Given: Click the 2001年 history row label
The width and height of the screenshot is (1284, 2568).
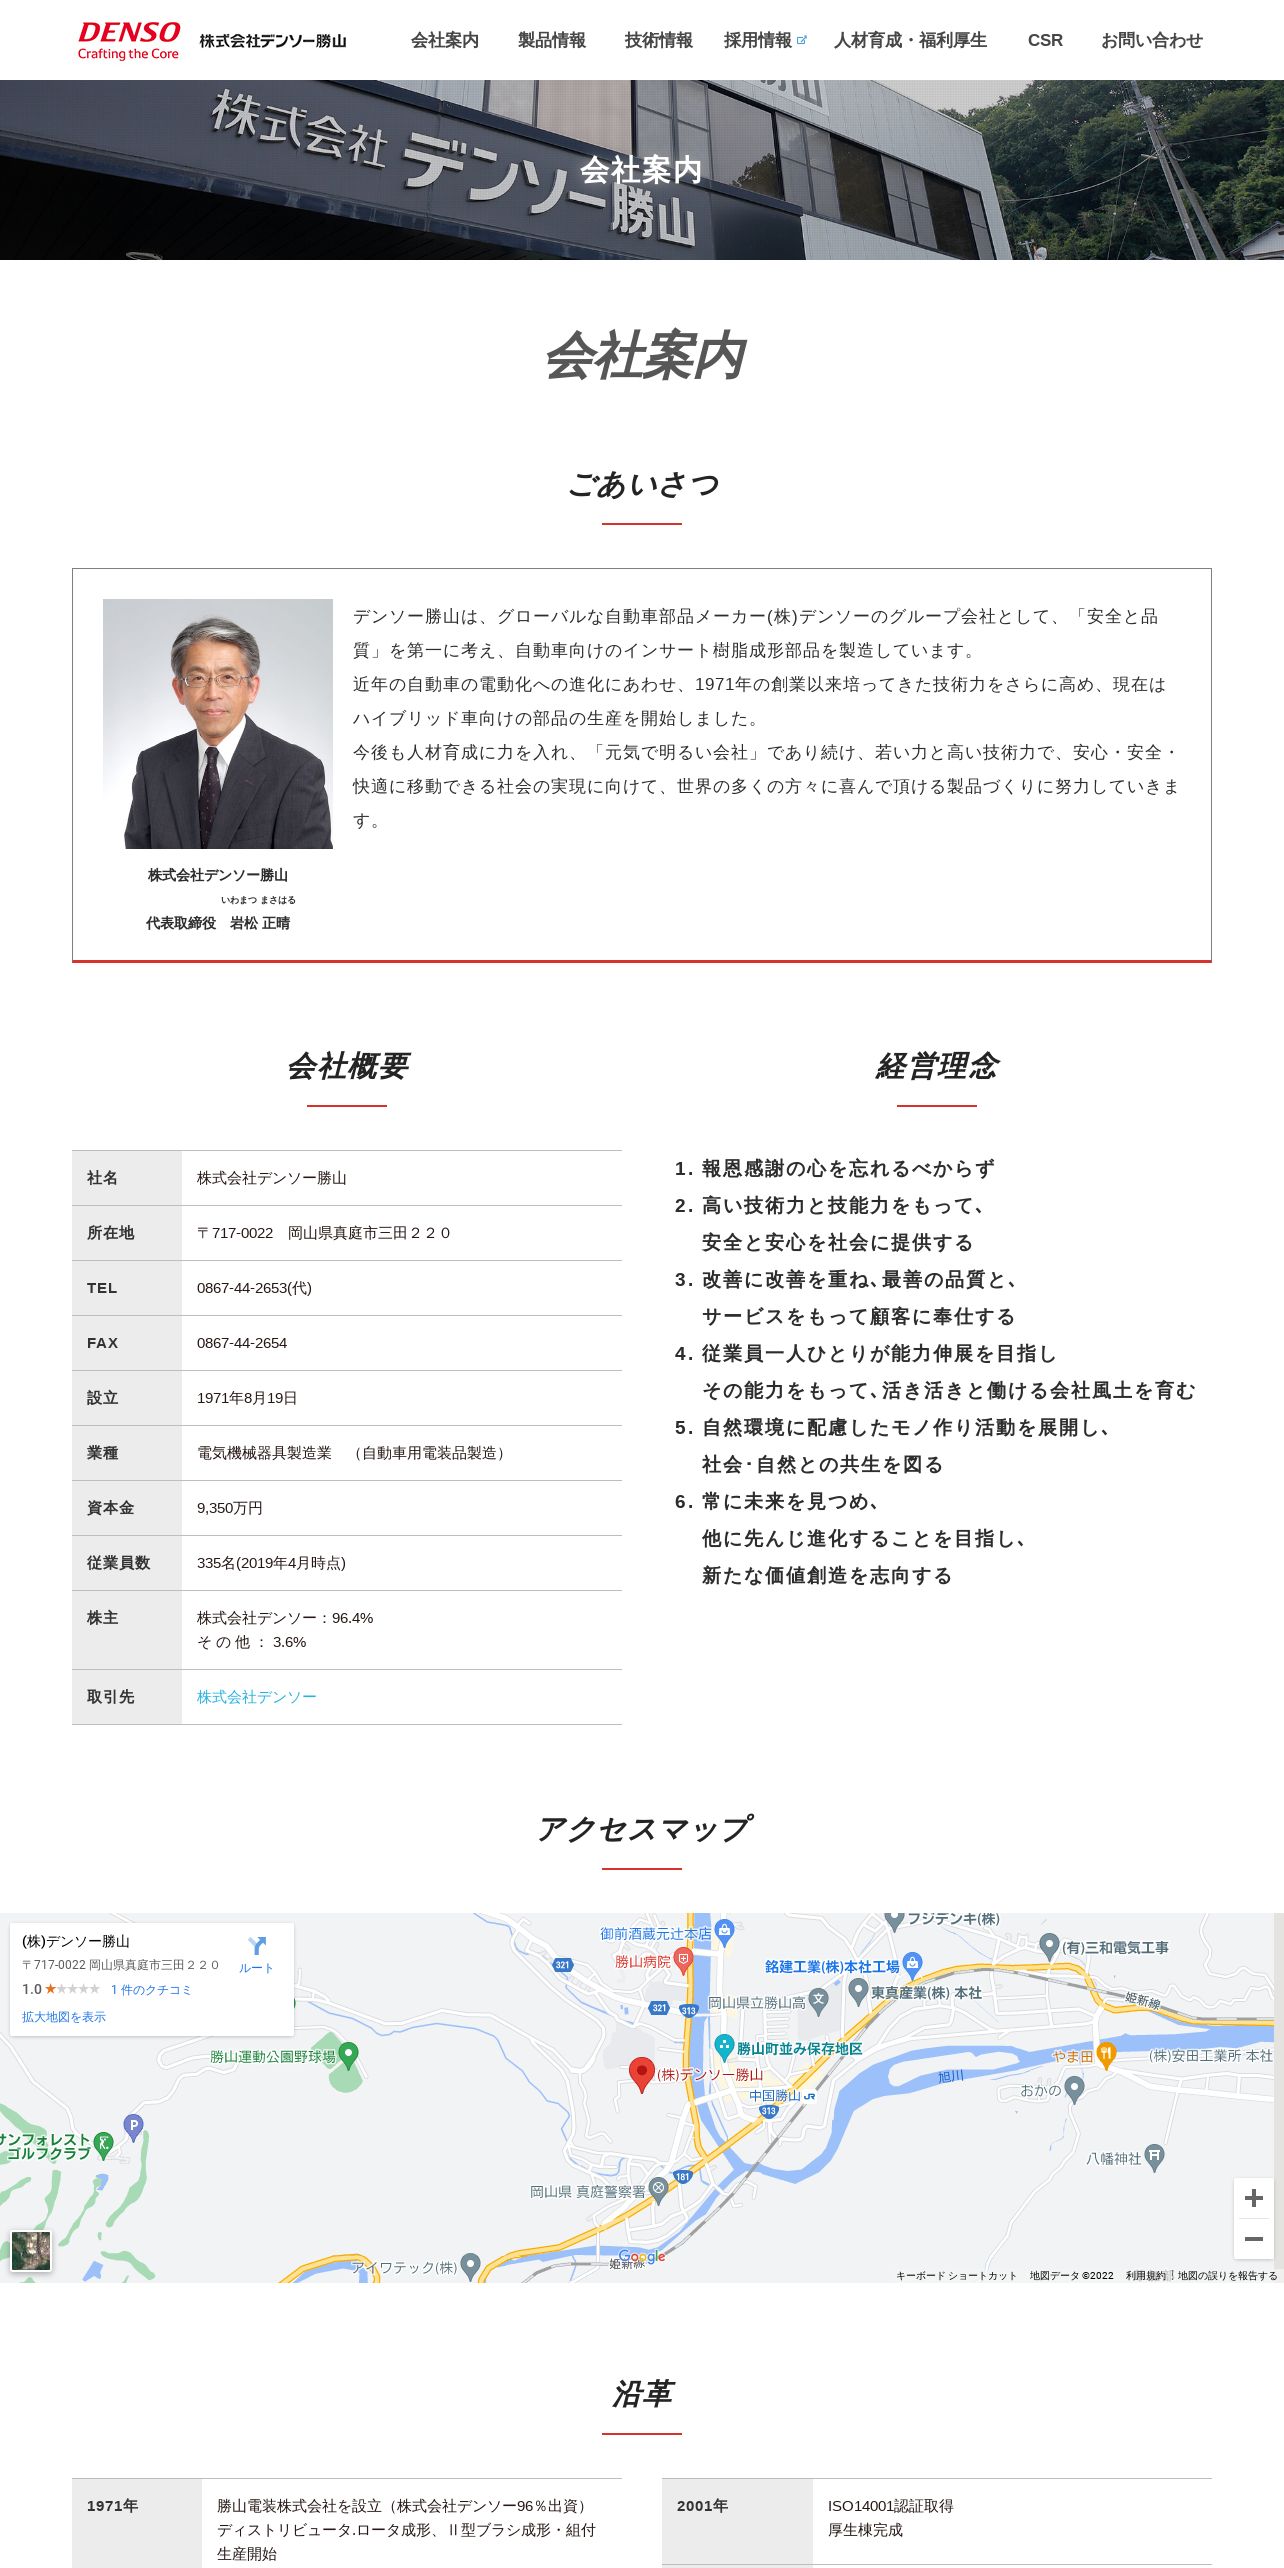Looking at the screenshot, I should pyautogui.click(x=703, y=2505).
